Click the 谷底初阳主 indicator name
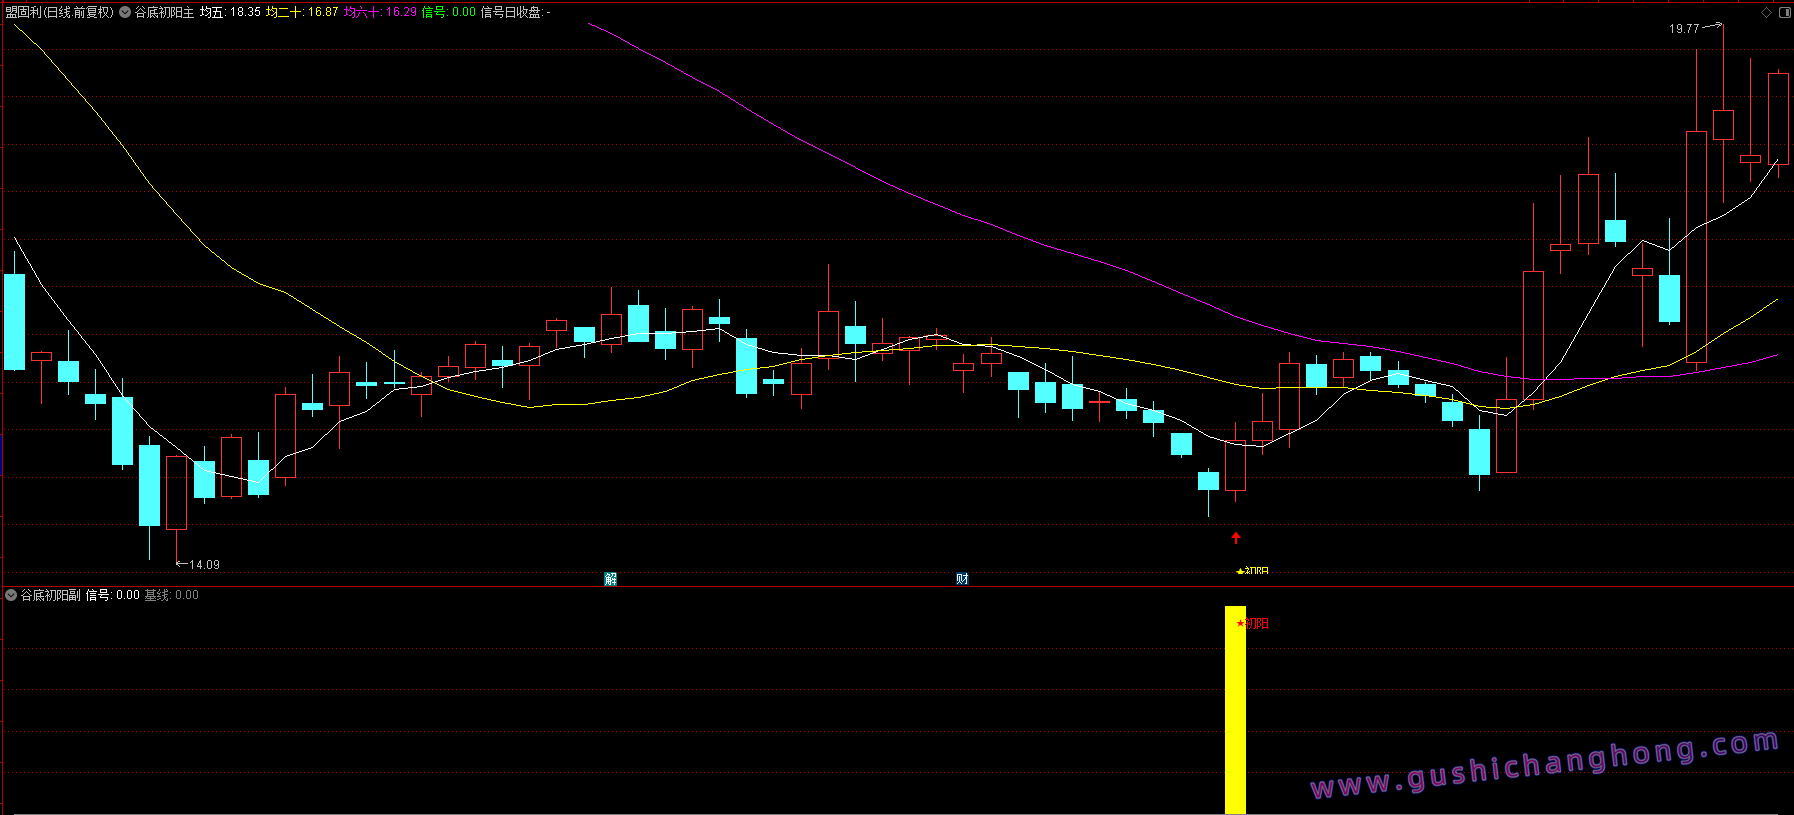The height and width of the screenshot is (815, 1794). 165,12
